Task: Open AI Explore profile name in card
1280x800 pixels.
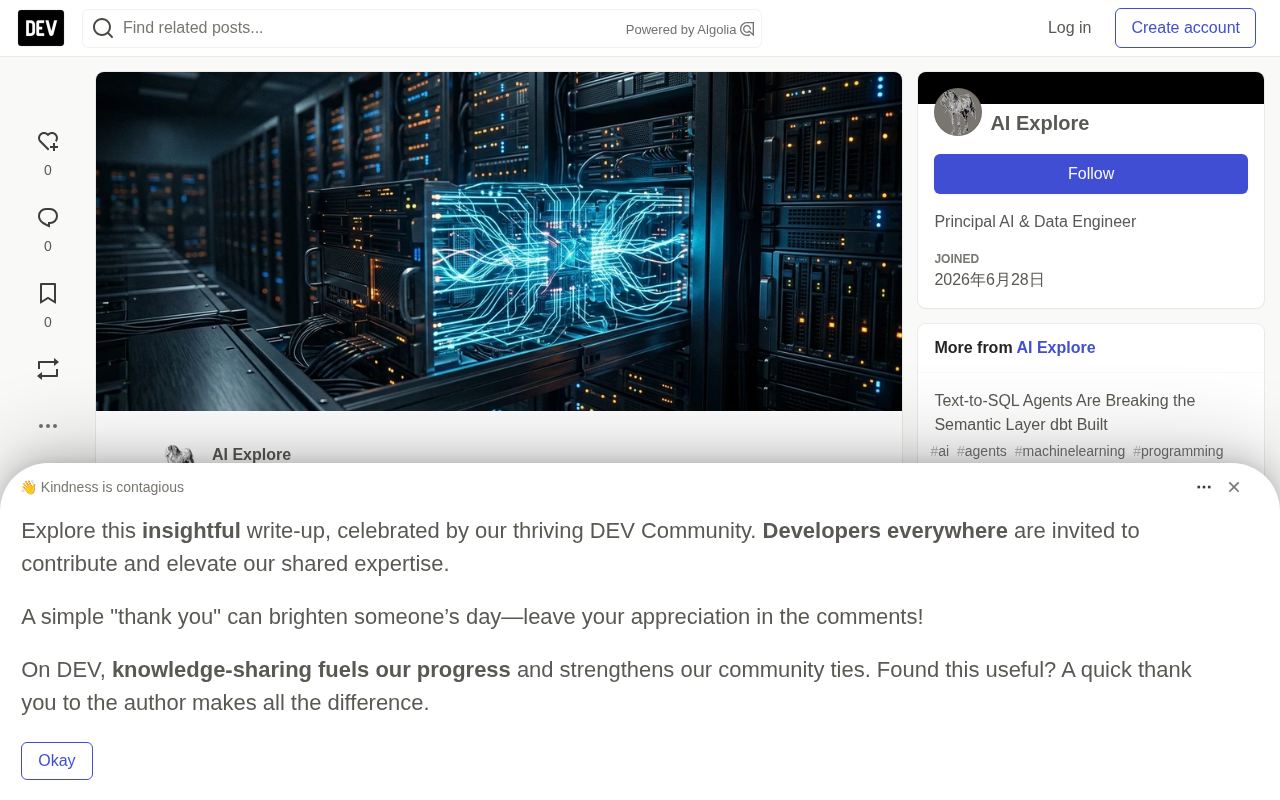Action: pos(1040,123)
